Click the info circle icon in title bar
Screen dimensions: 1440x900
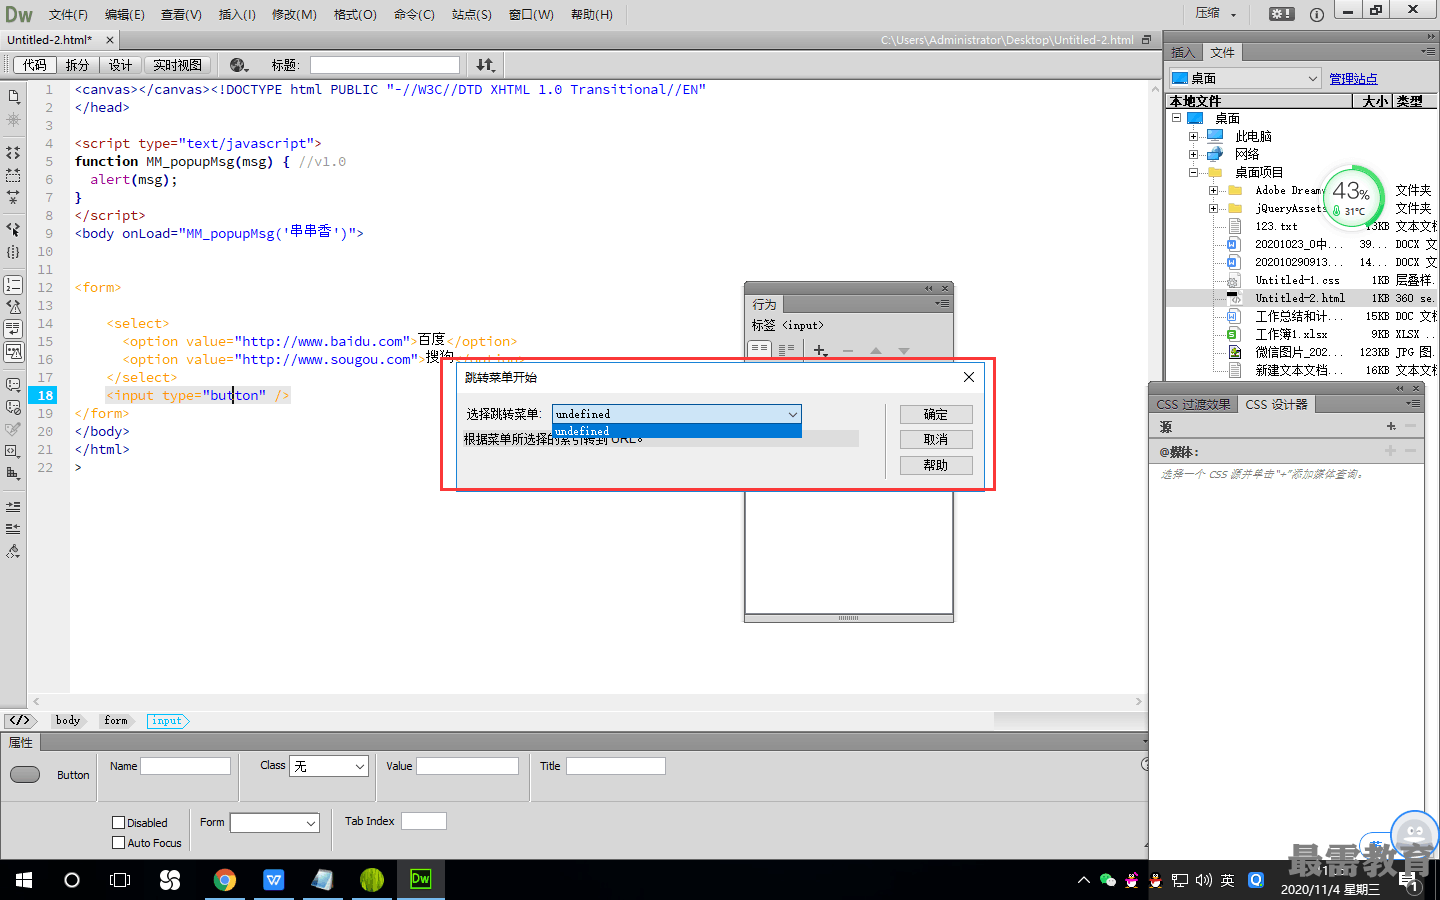point(1316,14)
